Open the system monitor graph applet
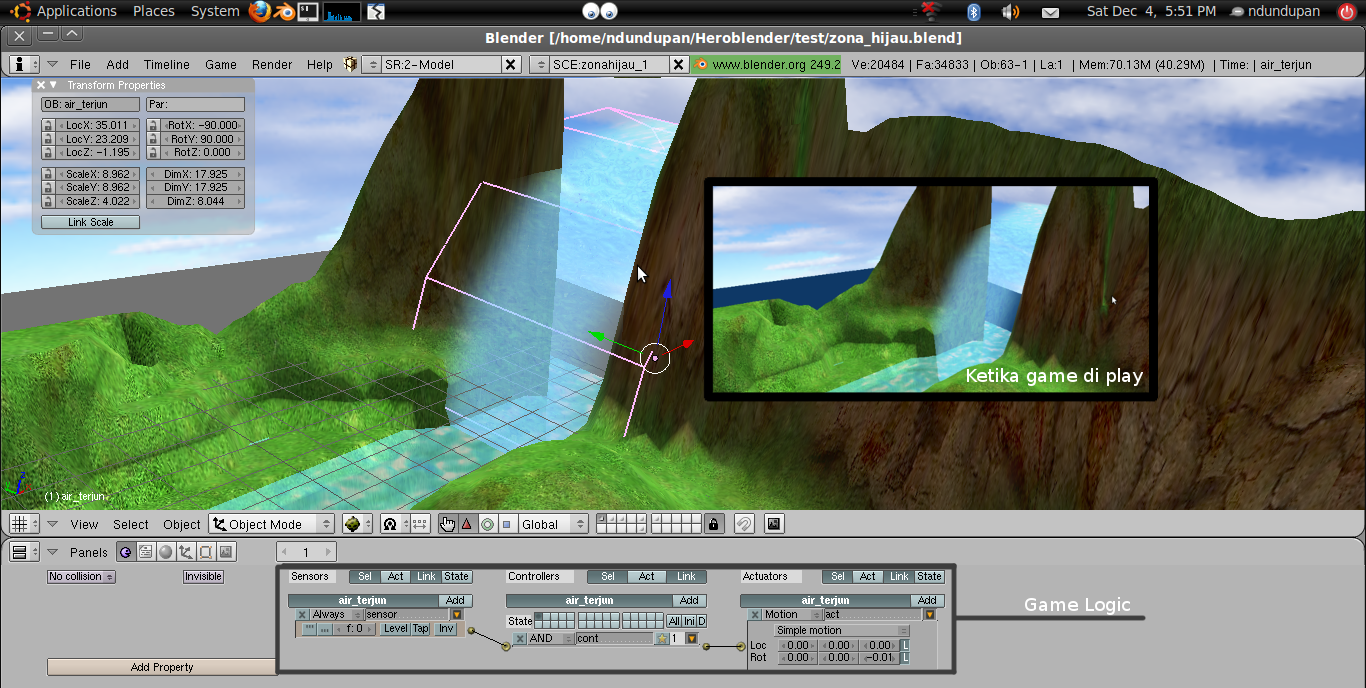Screen dimensions: 1366x688 click(342, 12)
